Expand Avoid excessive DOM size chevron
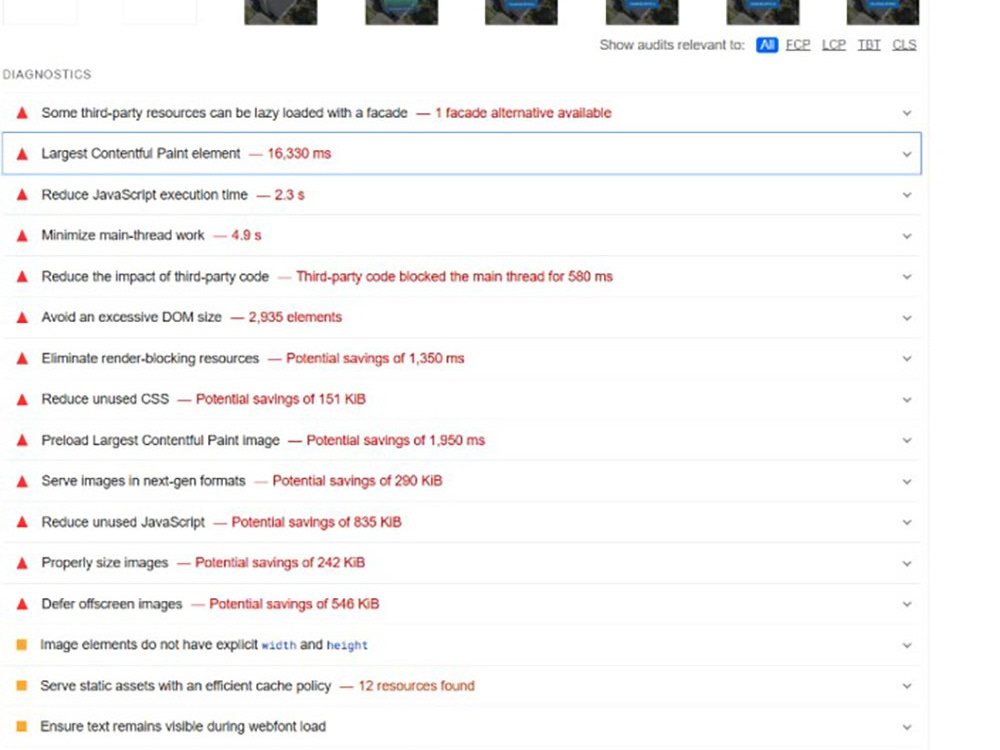Viewport: 1000px width, 750px height. point(906,318)
